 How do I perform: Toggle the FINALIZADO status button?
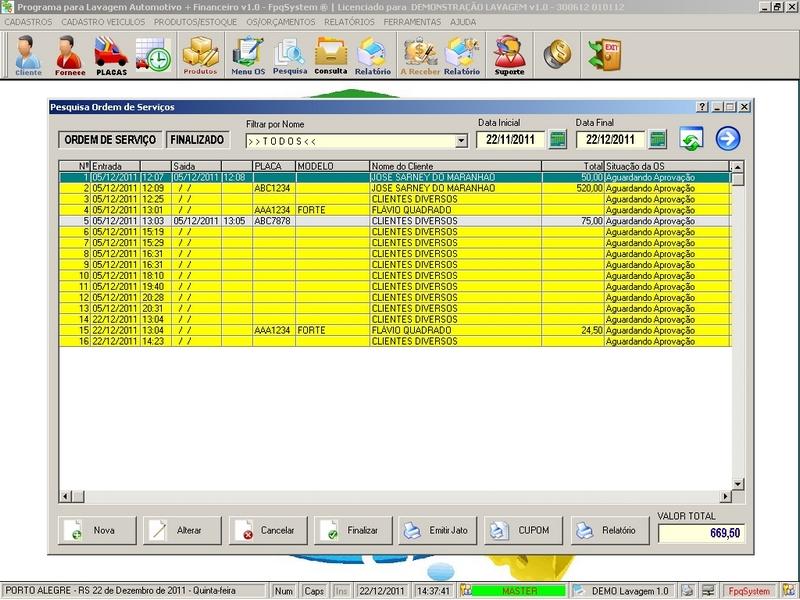click(197, 140)
